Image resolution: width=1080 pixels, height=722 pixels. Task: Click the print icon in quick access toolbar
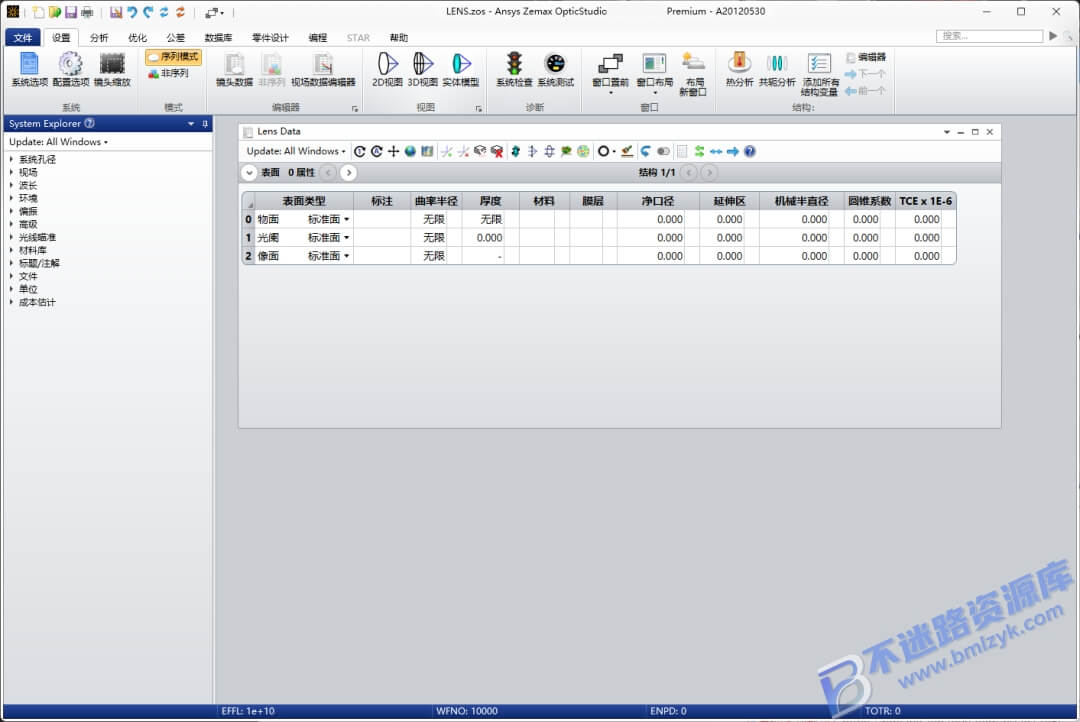[87, 12]
